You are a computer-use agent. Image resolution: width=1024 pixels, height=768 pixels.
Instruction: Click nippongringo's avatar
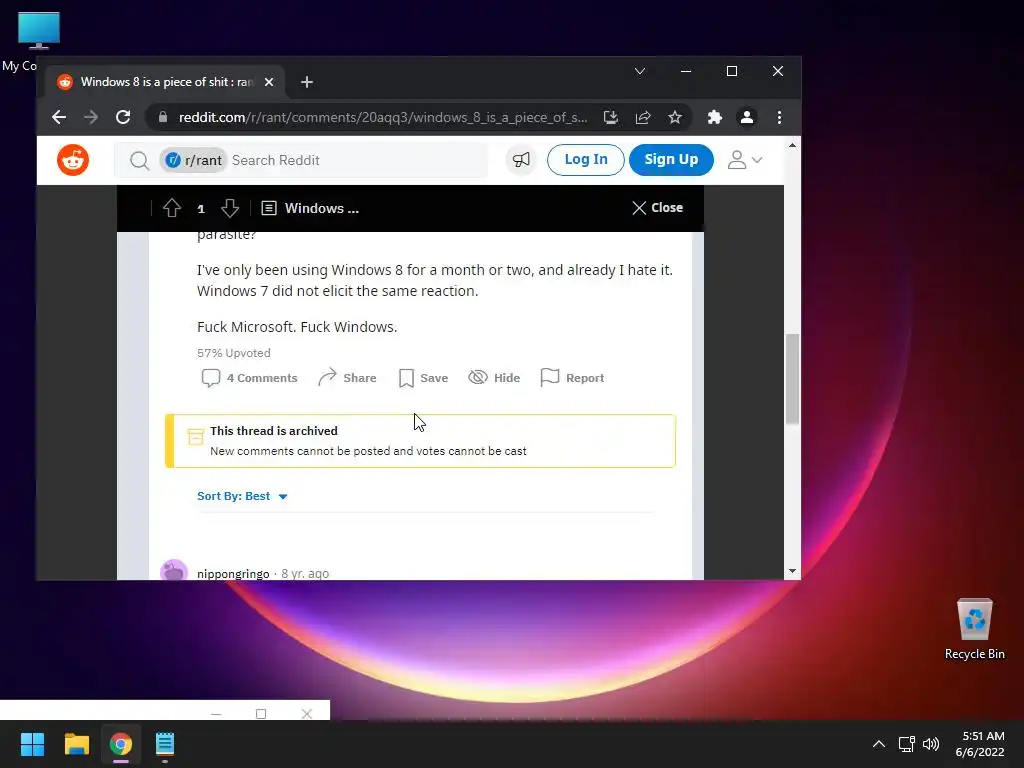[174, 570]
